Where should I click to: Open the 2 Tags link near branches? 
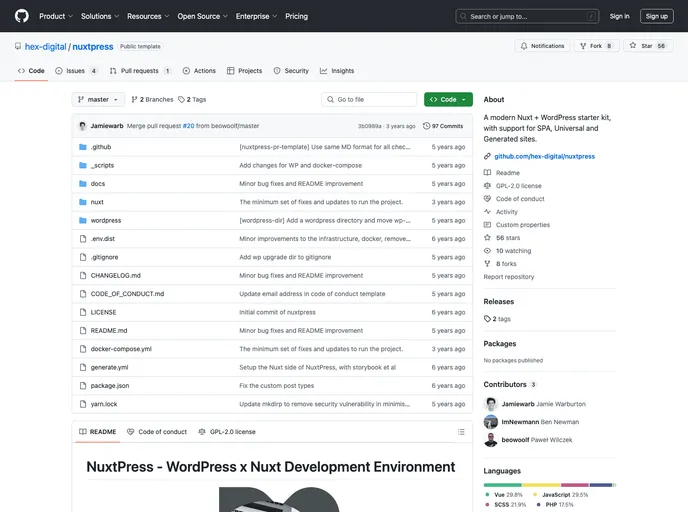click(x=192, y=100)
